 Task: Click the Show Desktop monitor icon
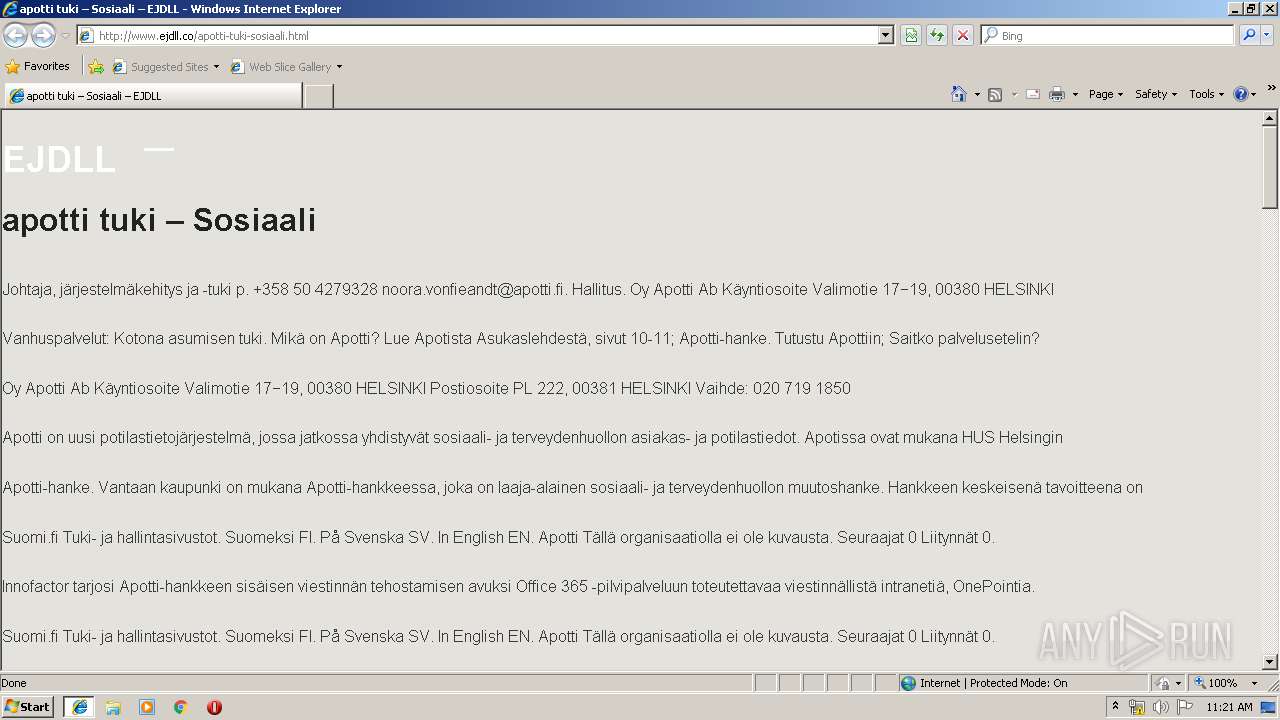click(x=1269, y=707)
